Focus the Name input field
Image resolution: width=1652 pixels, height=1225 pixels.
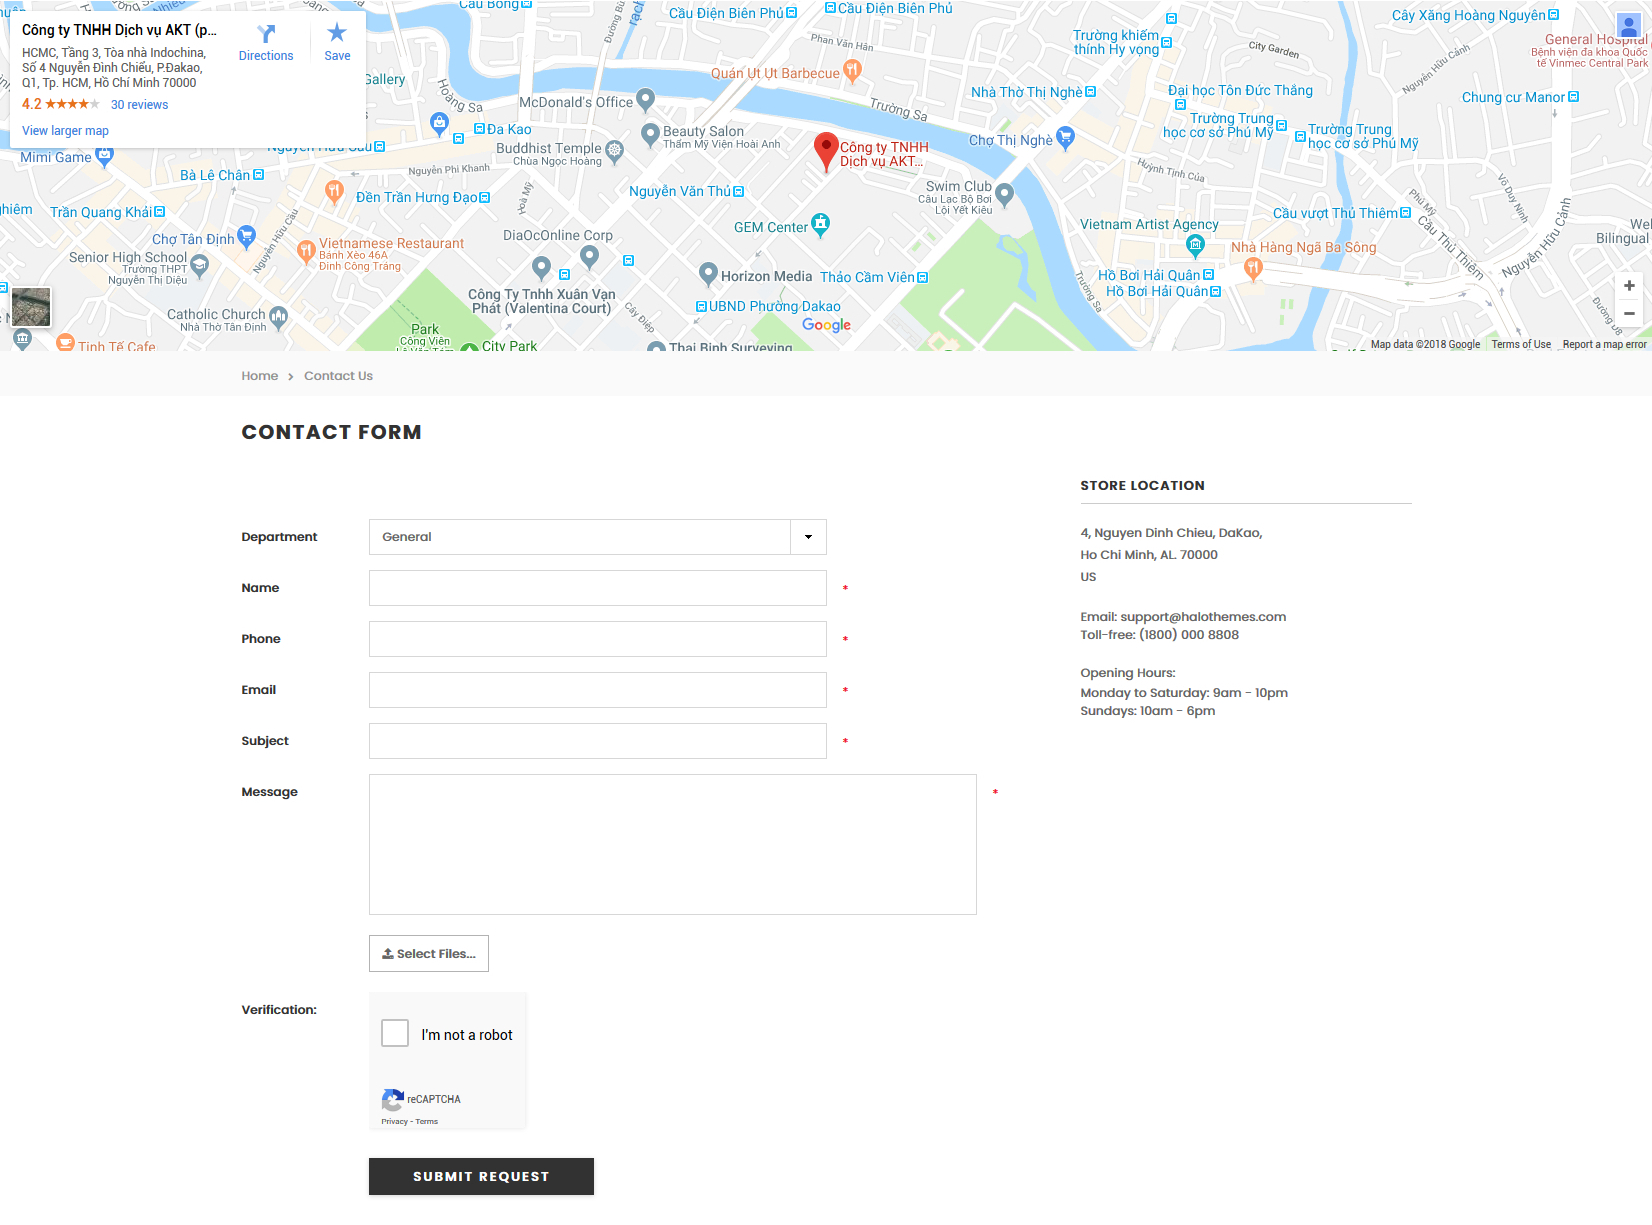597,588
